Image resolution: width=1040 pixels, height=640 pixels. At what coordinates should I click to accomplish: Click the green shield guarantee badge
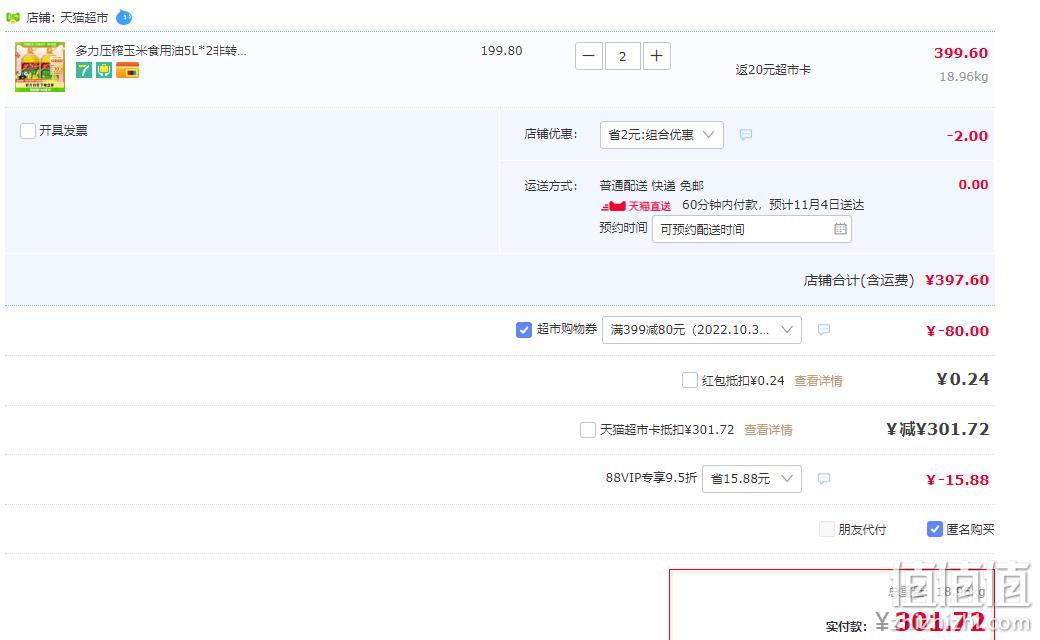click(x=104, y=70)
